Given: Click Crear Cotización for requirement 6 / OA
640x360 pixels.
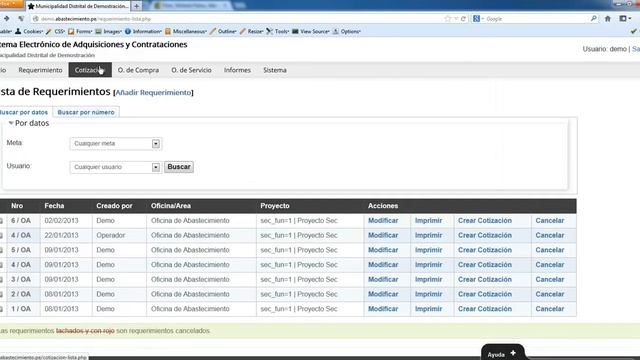Looking at the screenshot, I should click(484, 220).
